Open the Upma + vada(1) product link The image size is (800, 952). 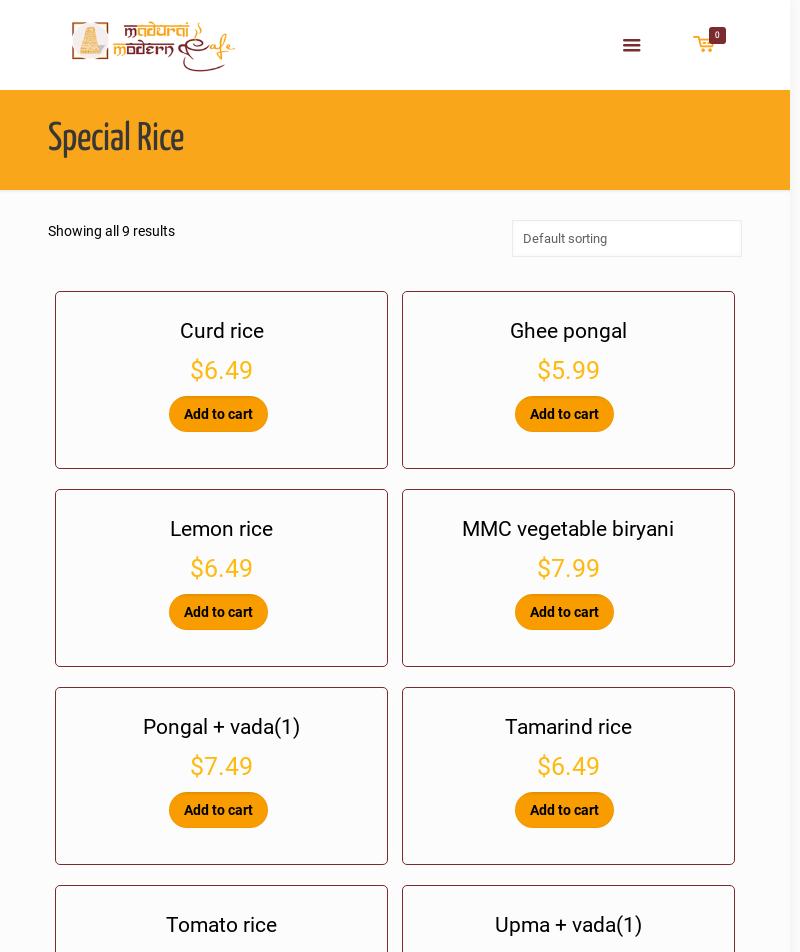(x=568, y=925)
